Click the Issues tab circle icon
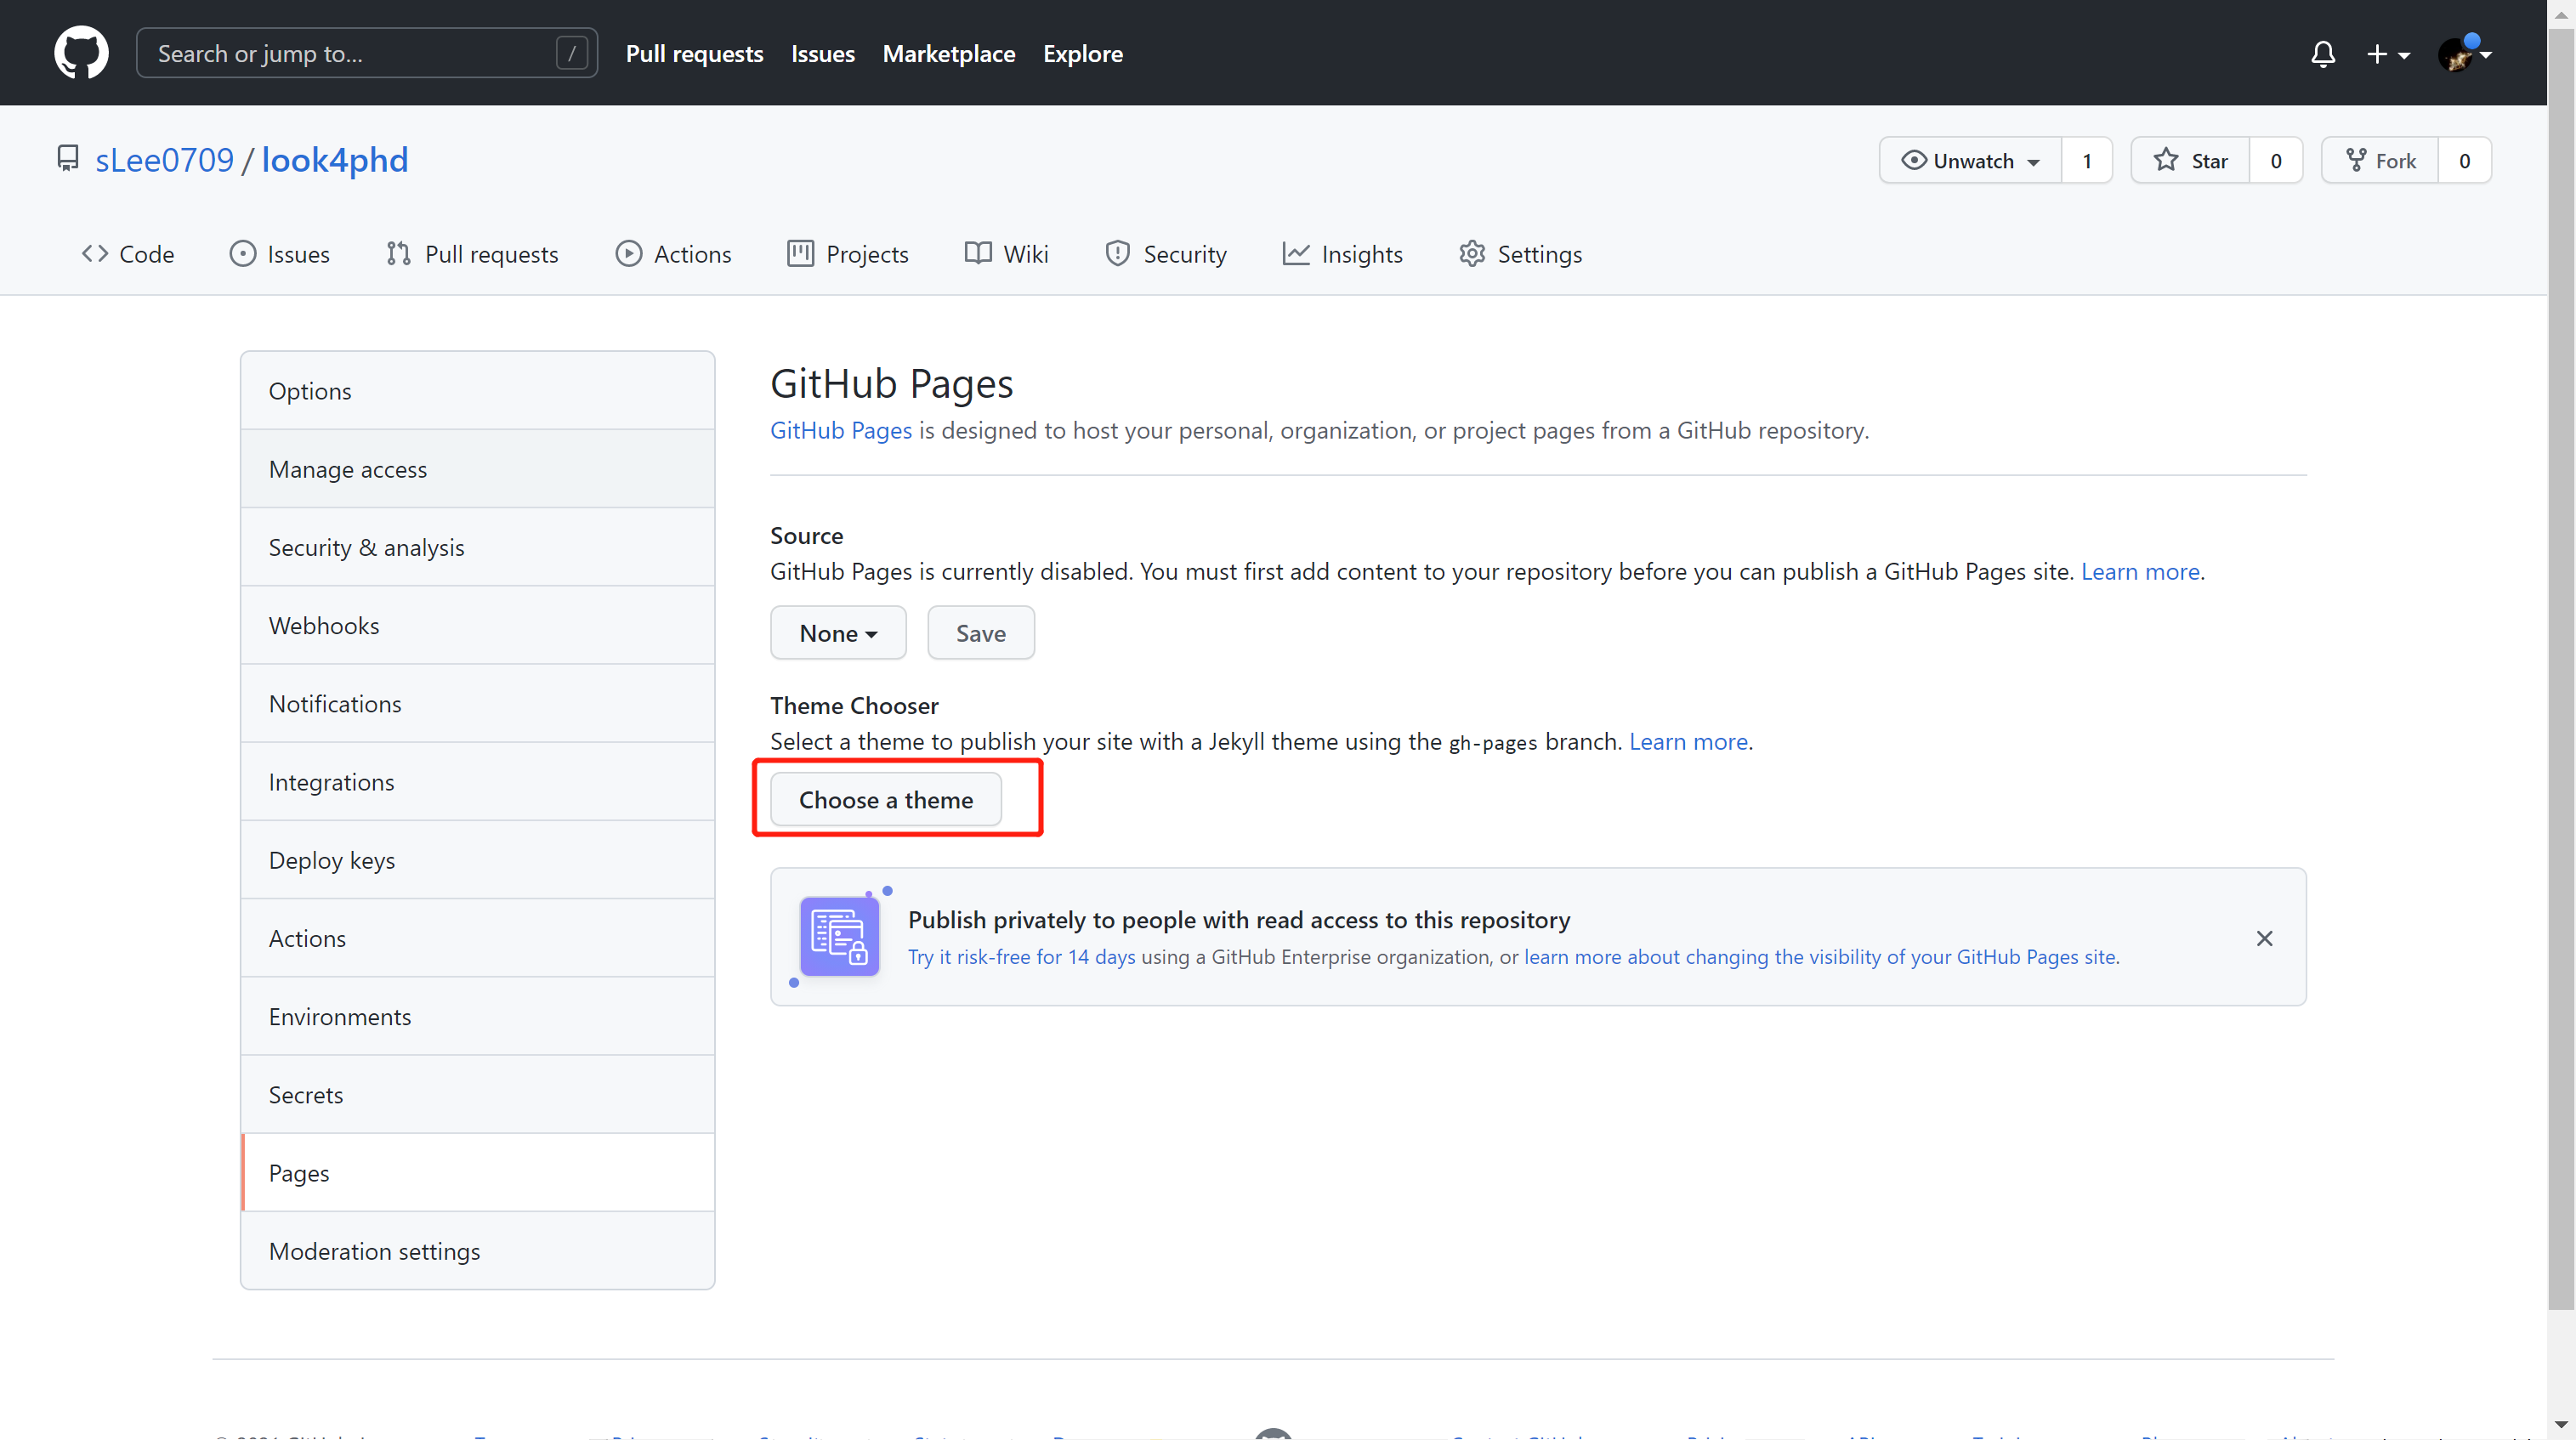Screen dimensions: 2576x1440 coord(243,254)
